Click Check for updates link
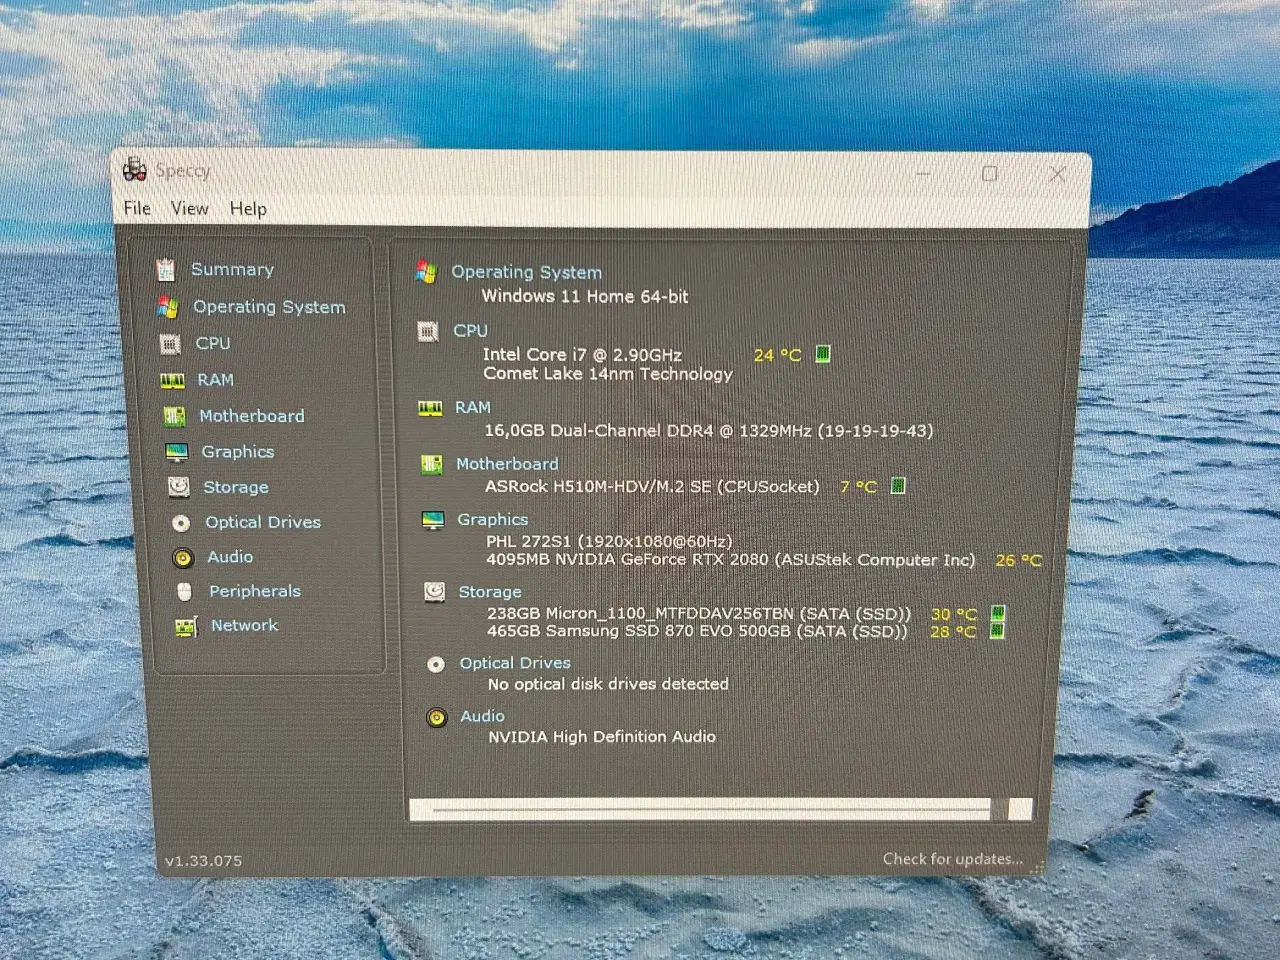 (952, 859)
